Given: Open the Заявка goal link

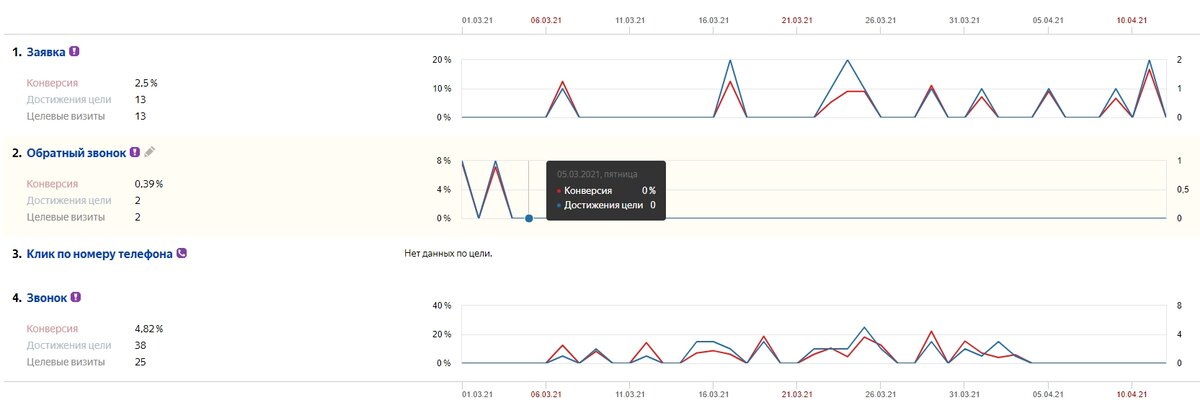Looking at the screenshot, I should [x=46, y=51].
